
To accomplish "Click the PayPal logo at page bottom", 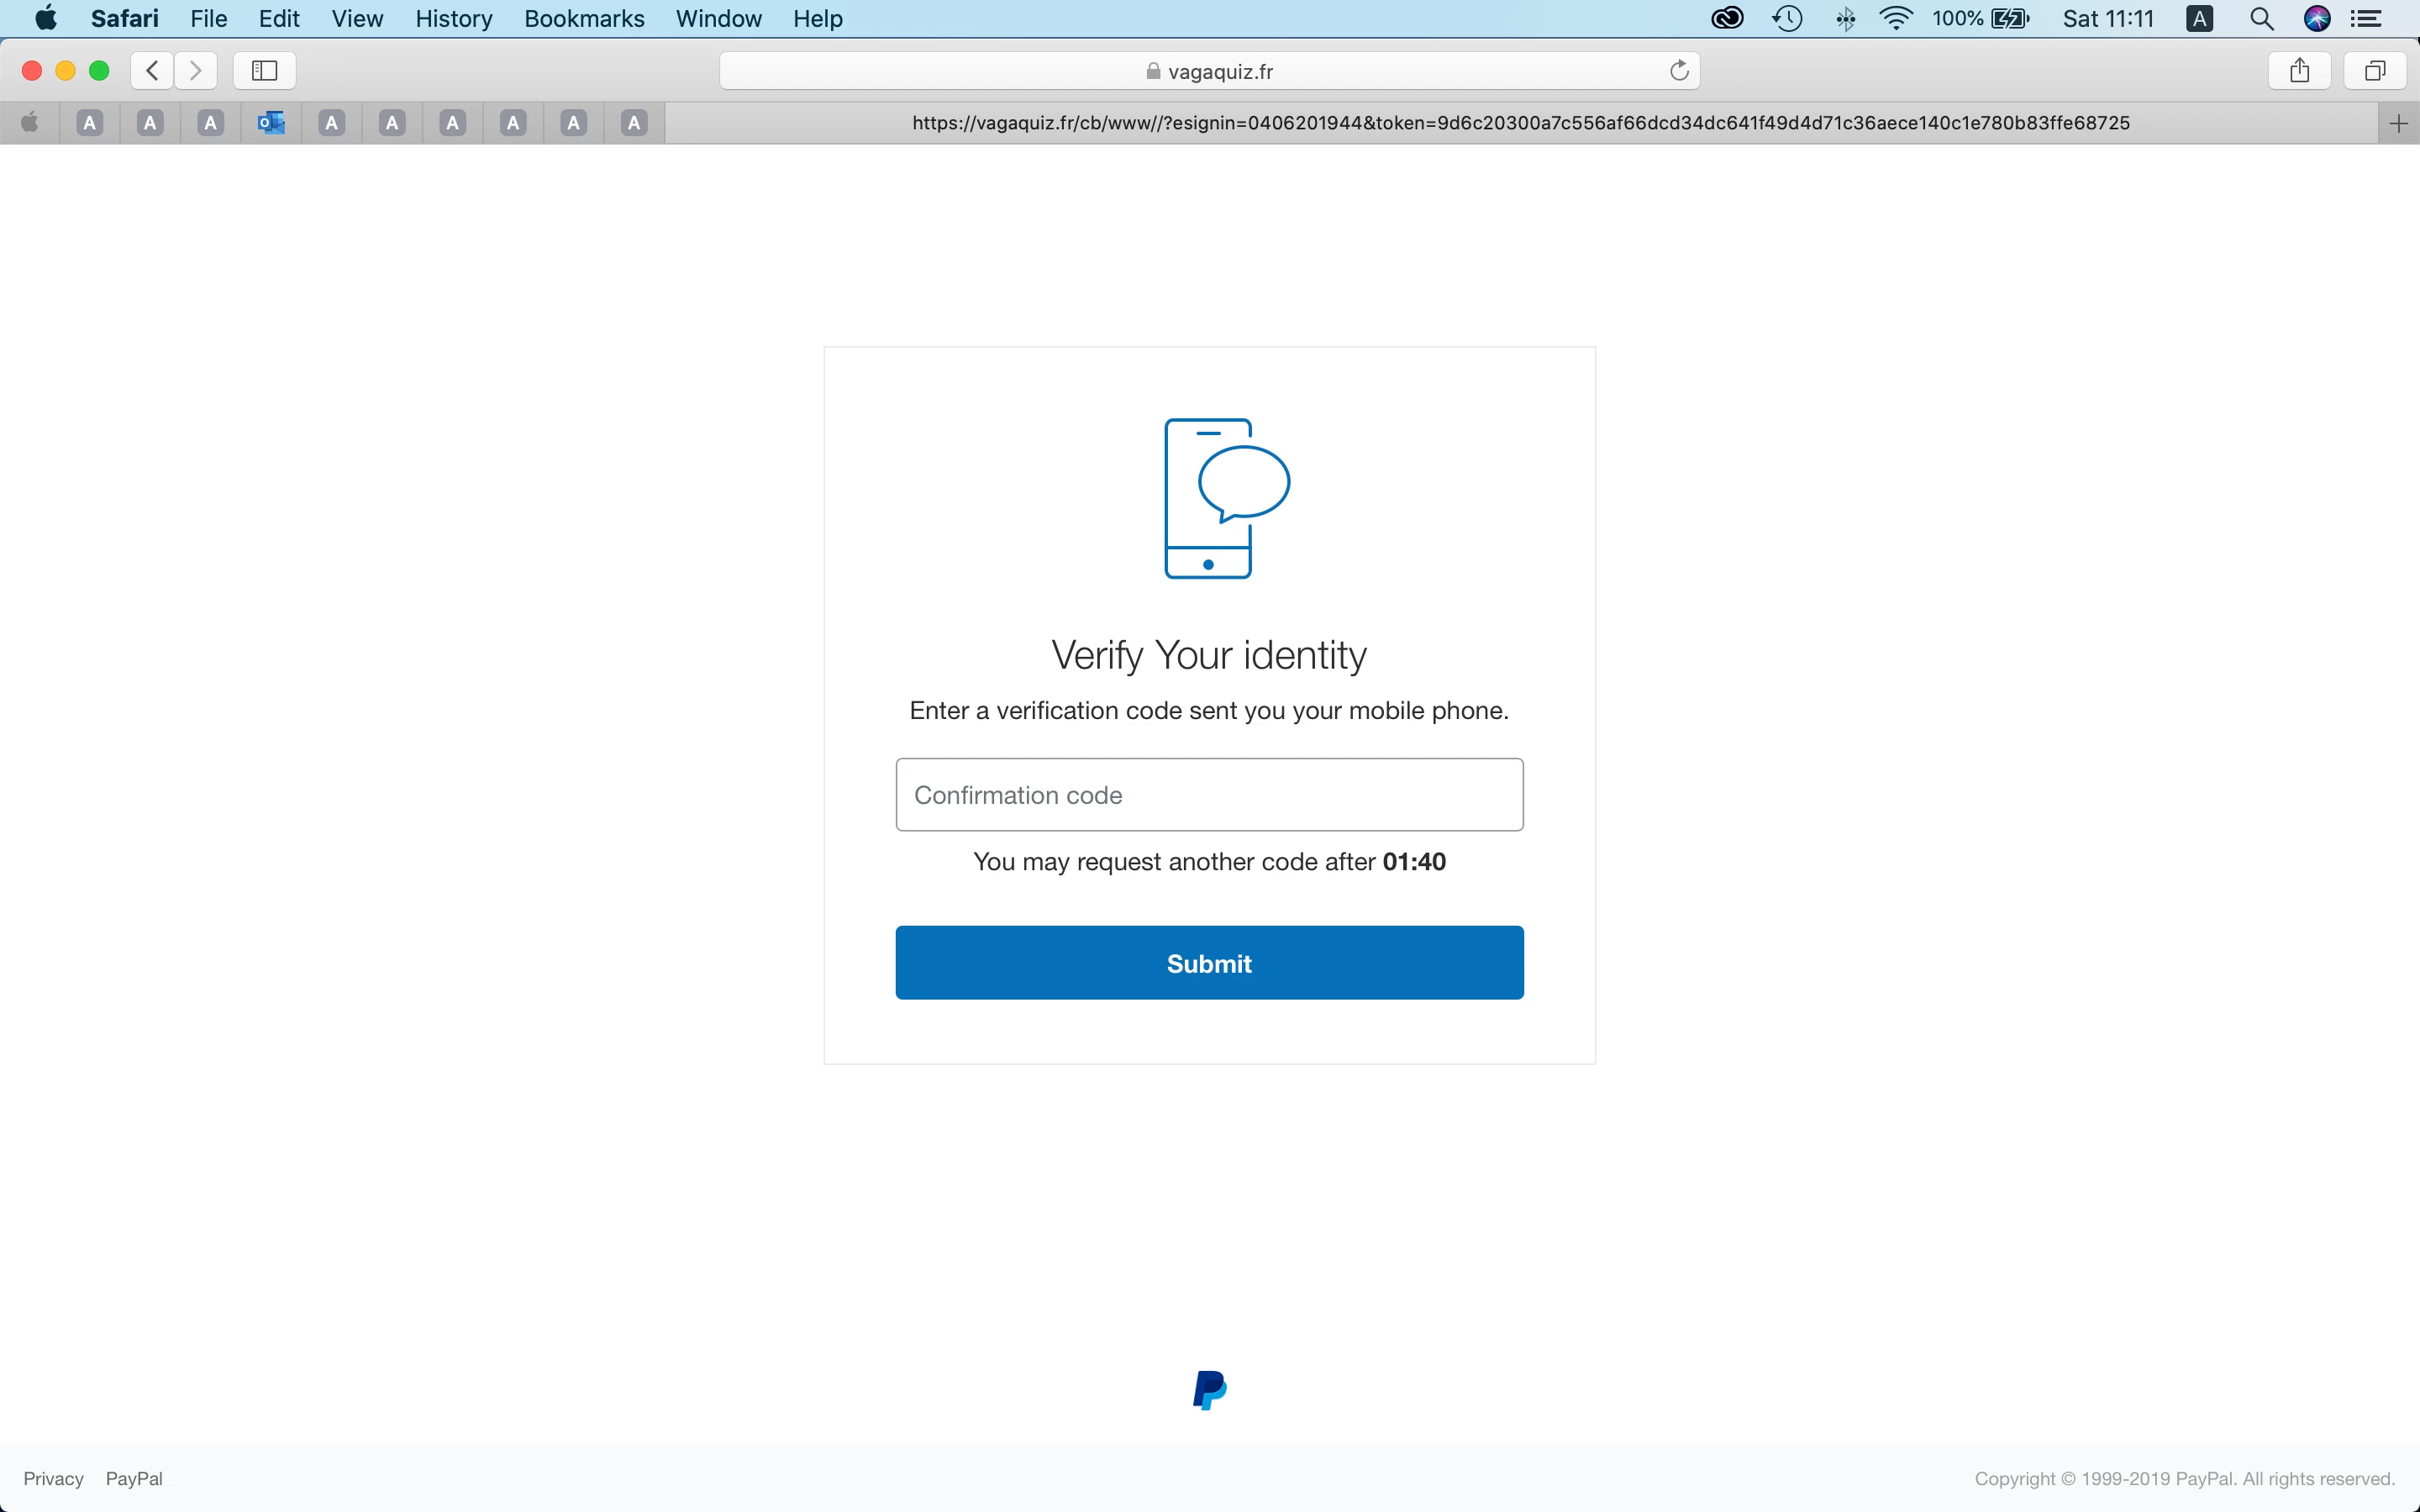I will [1209, 1390].
